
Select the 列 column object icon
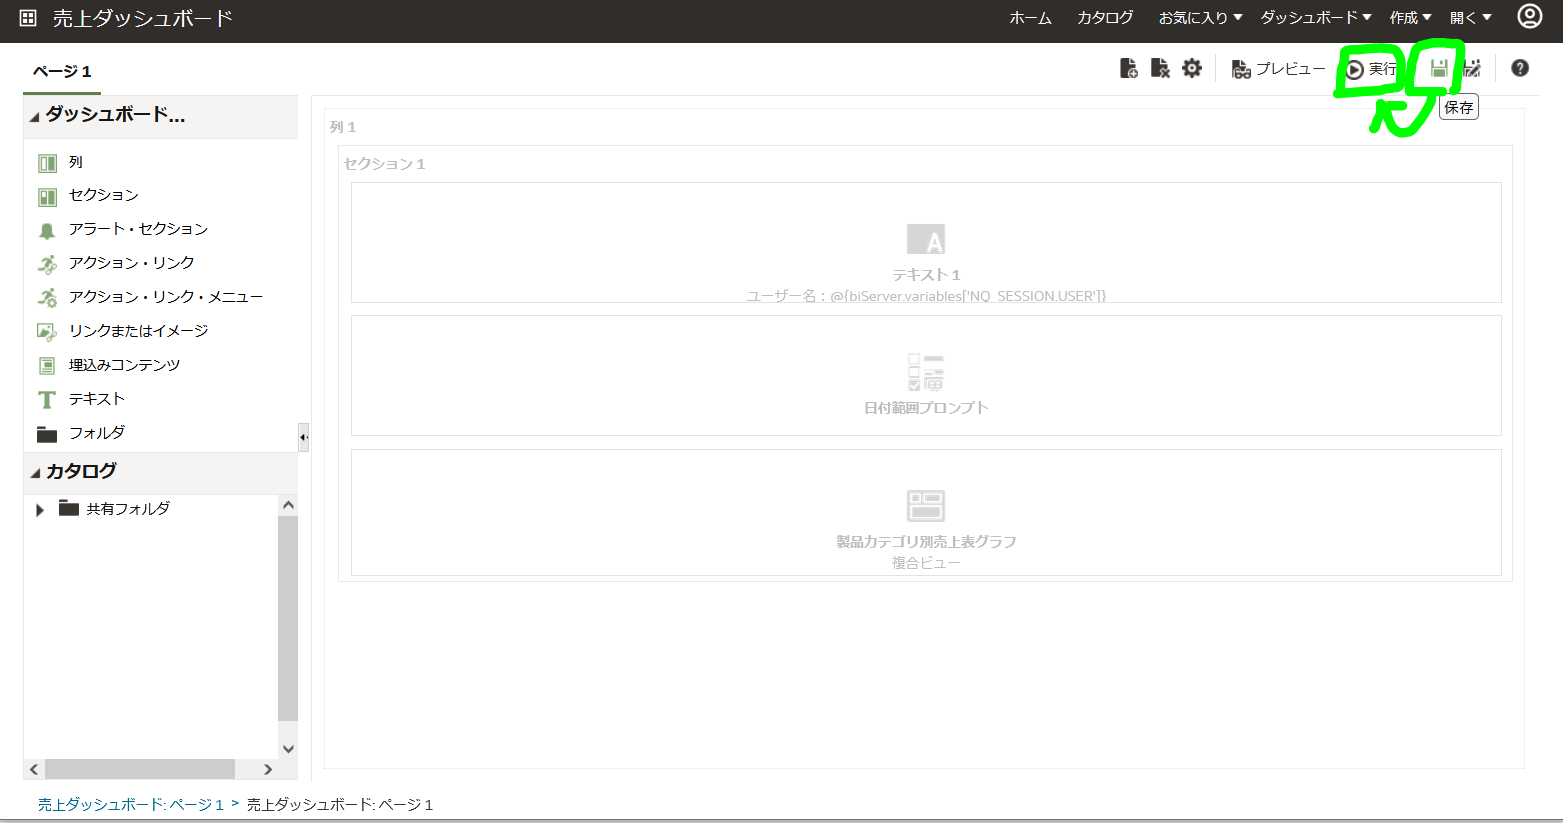coord(47,163)
